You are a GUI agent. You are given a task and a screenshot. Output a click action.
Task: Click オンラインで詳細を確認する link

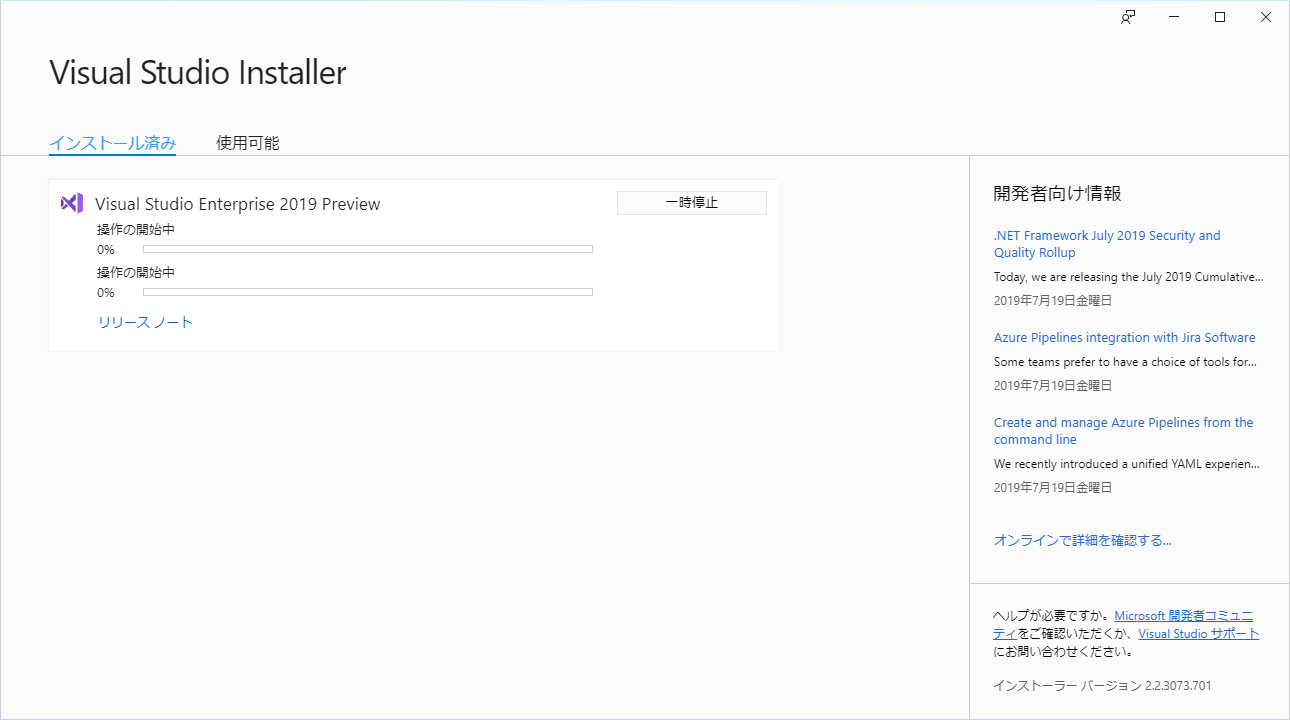[x=1083, y=540]
